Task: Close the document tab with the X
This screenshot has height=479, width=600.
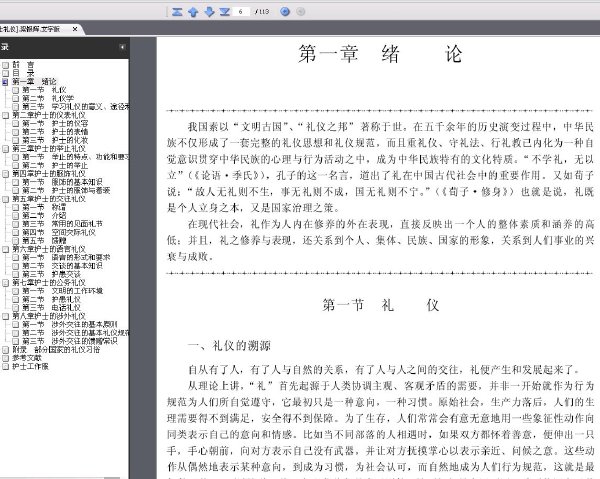Action: point(75,29)
